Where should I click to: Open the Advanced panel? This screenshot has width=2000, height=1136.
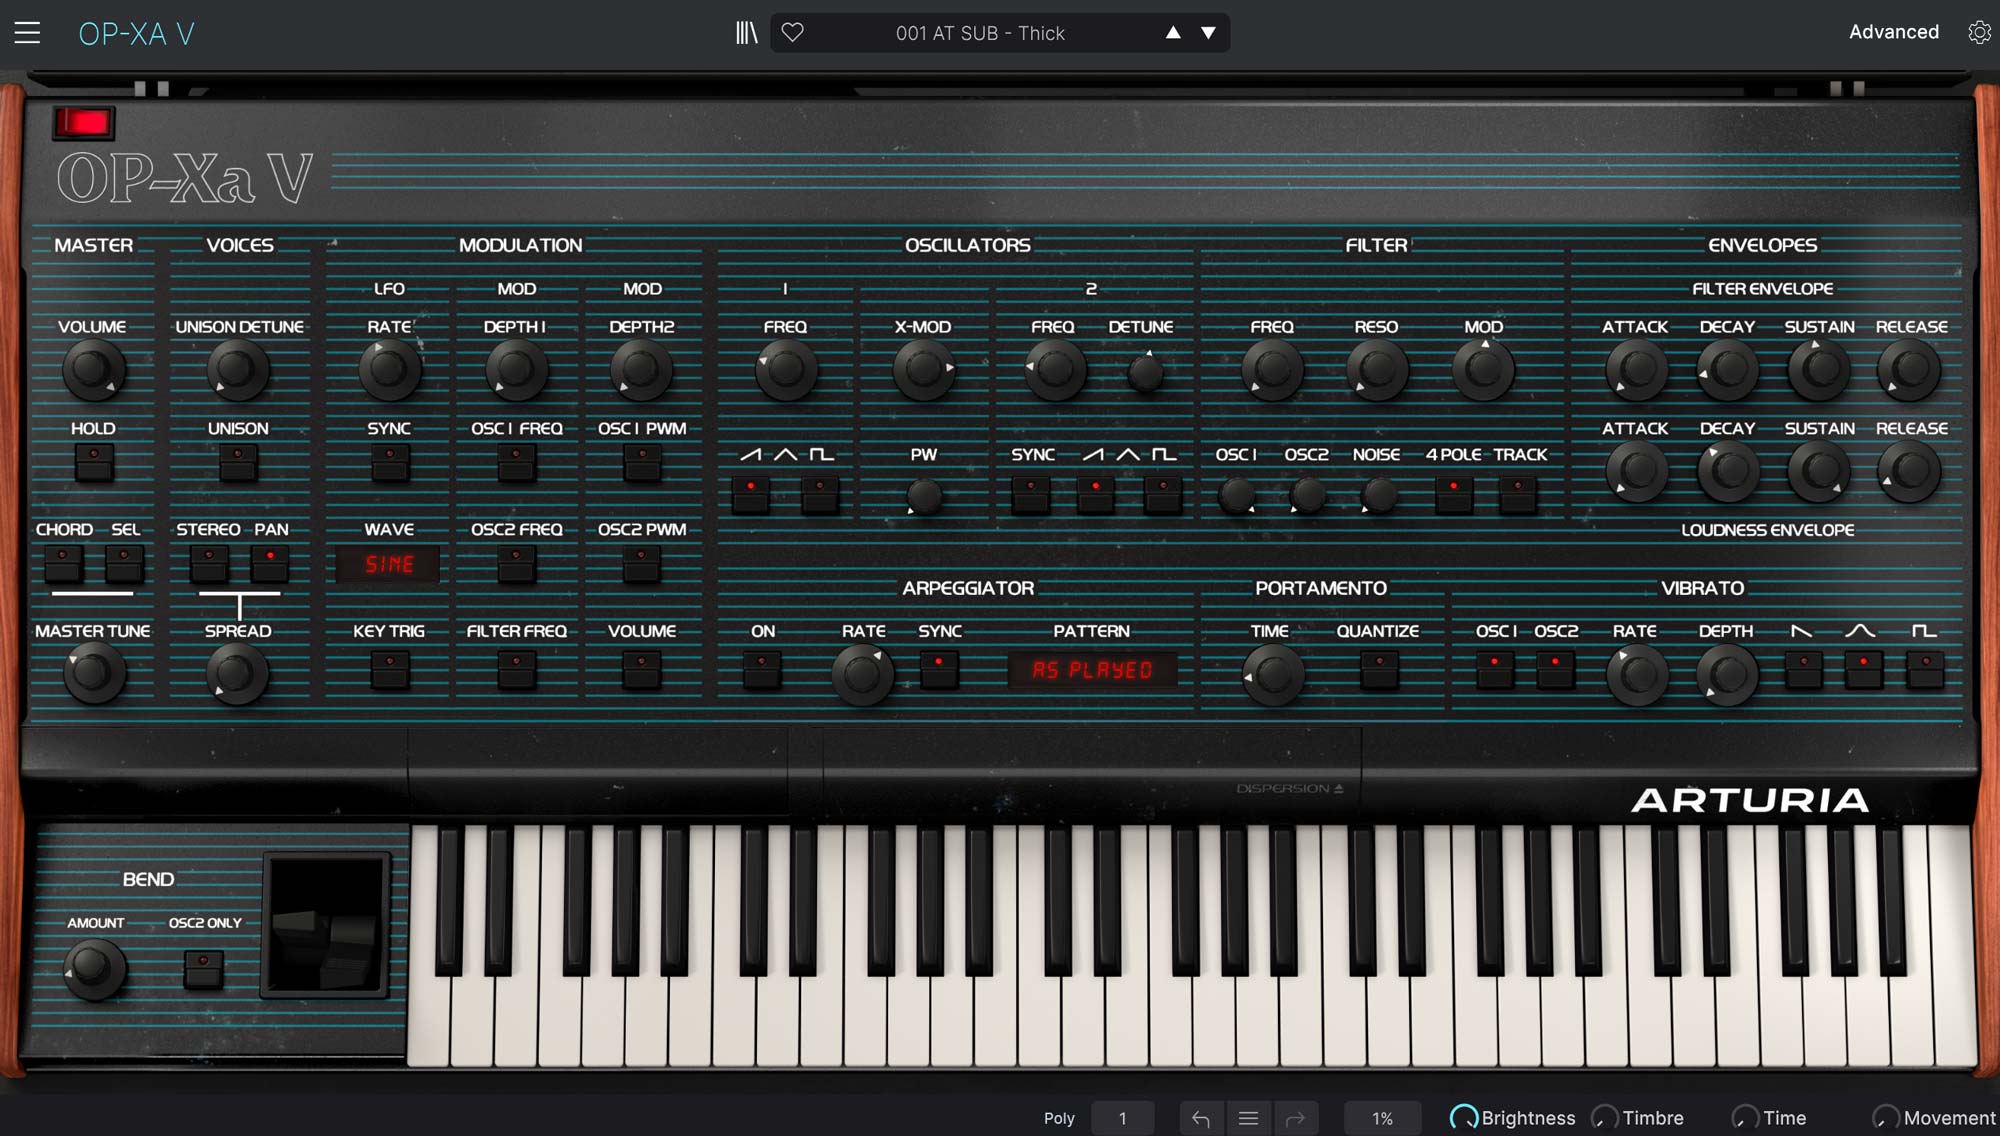(1893, 32)
